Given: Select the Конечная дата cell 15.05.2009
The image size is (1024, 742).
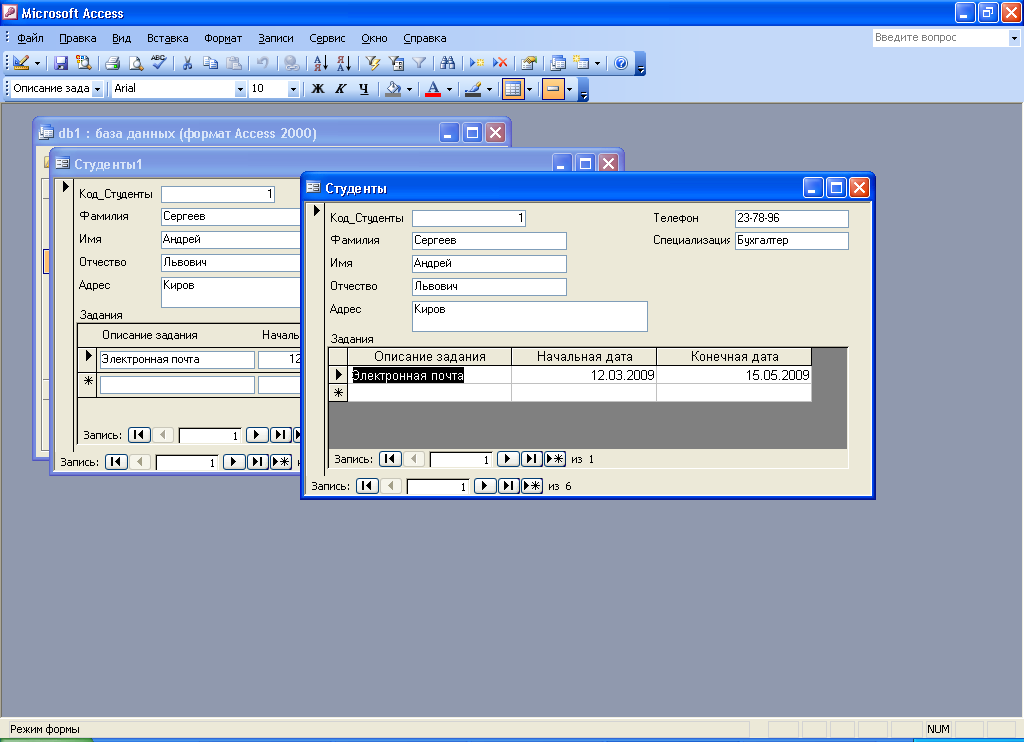Looking at the screenshot, I should pos(734,375).
